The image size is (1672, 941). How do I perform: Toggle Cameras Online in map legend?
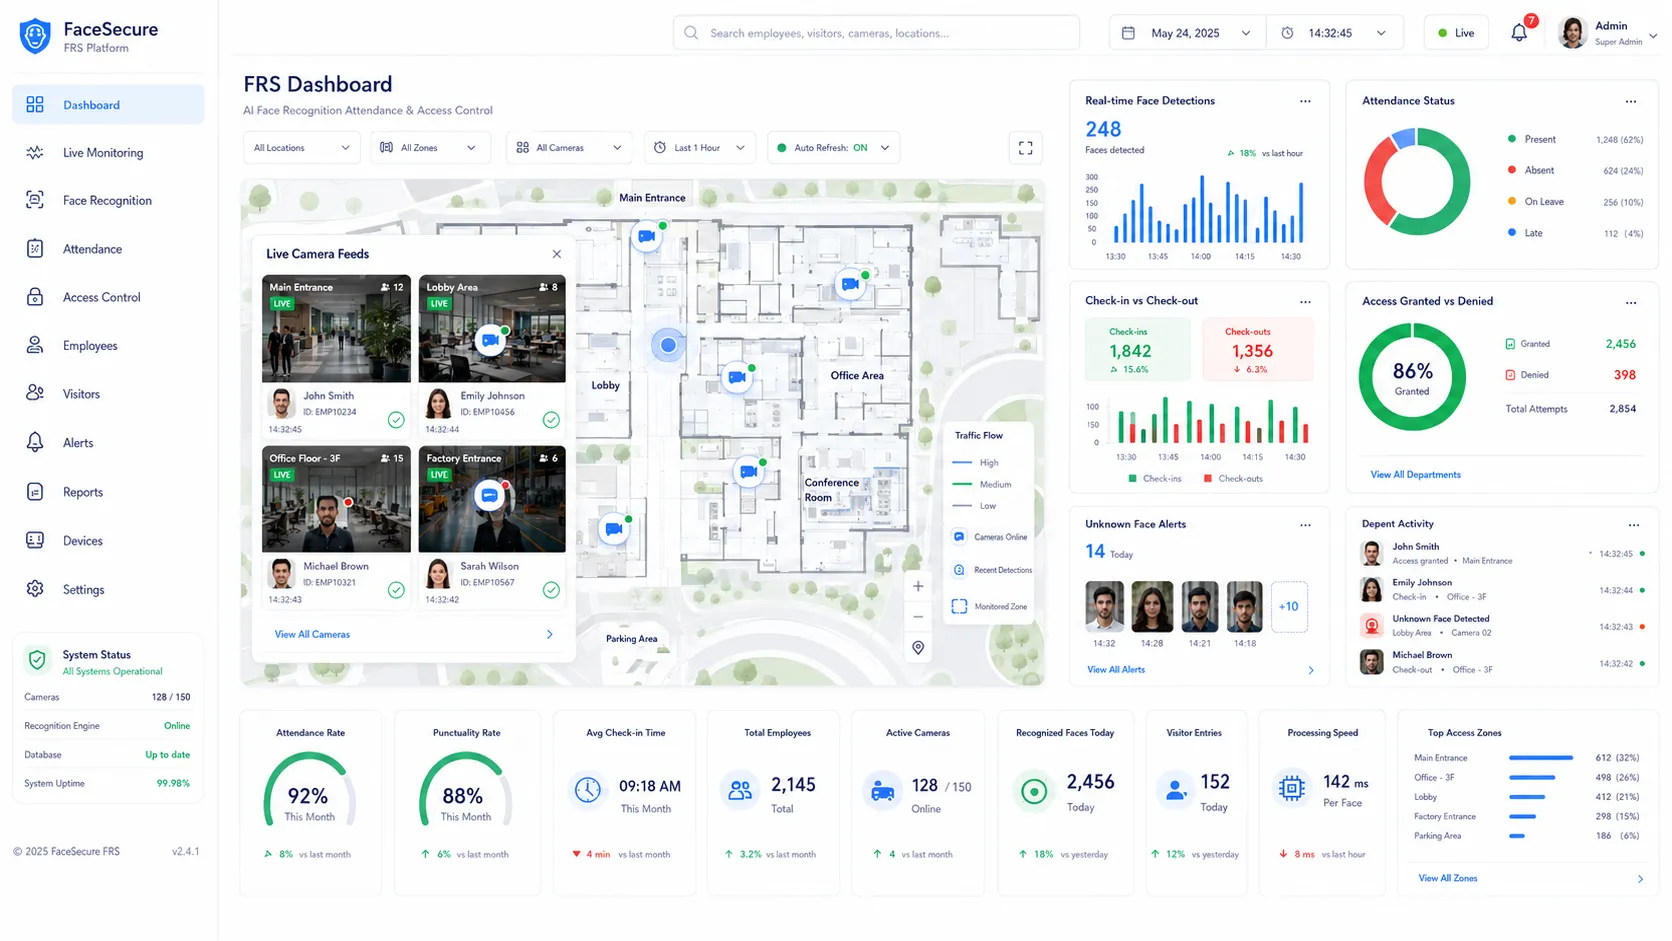click(990, 537)
